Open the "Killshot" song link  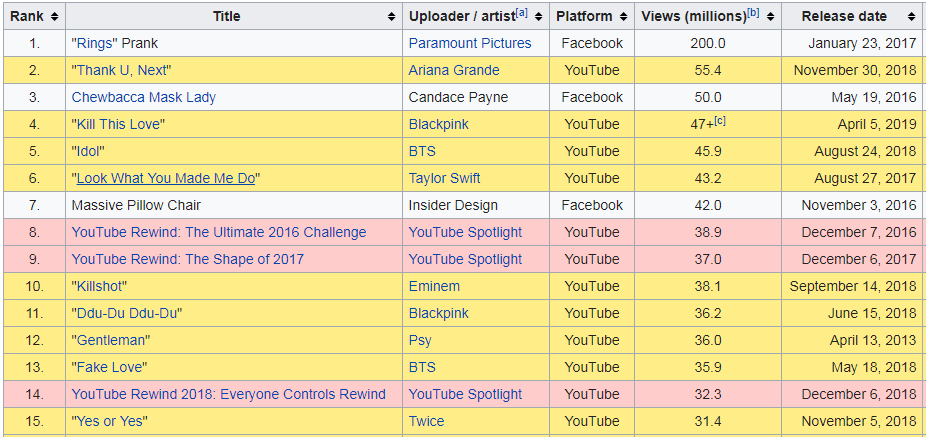pos(99,286)
